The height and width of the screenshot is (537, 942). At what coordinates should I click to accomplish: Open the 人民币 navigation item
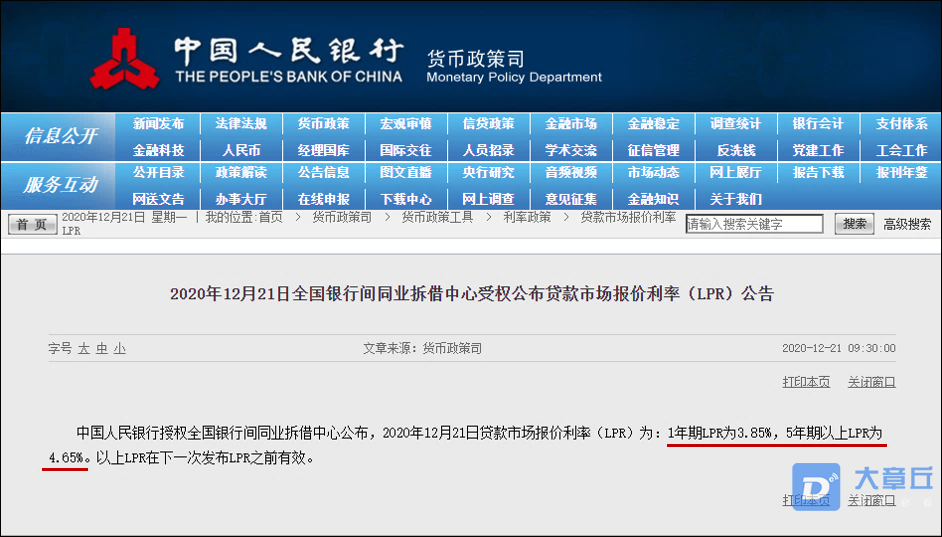click(241, 150)
